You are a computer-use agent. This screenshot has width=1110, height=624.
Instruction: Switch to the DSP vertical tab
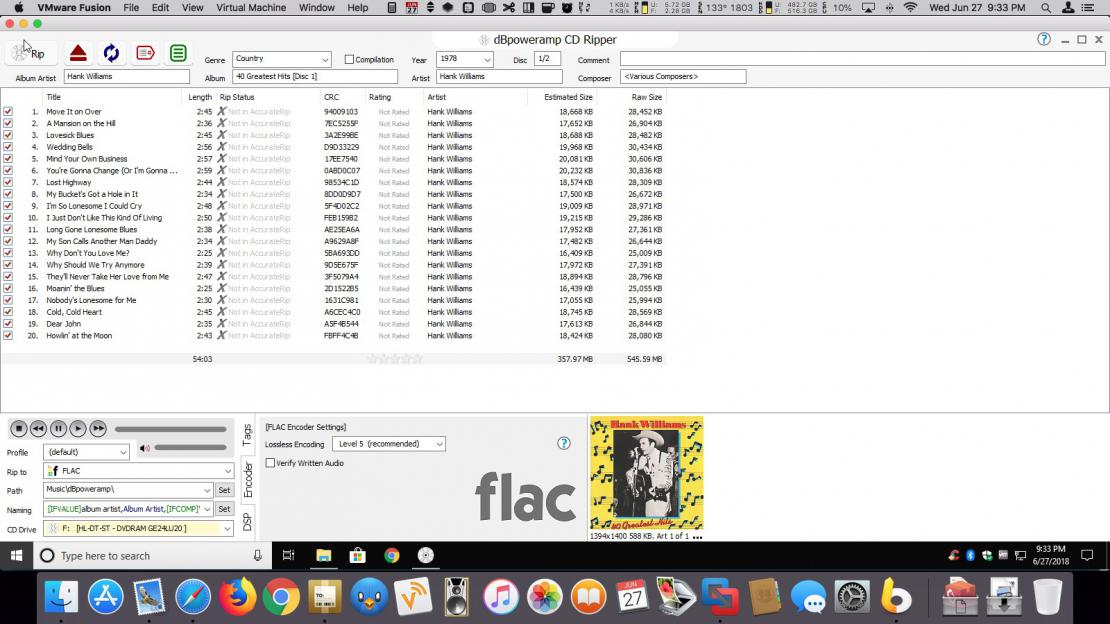247,521
